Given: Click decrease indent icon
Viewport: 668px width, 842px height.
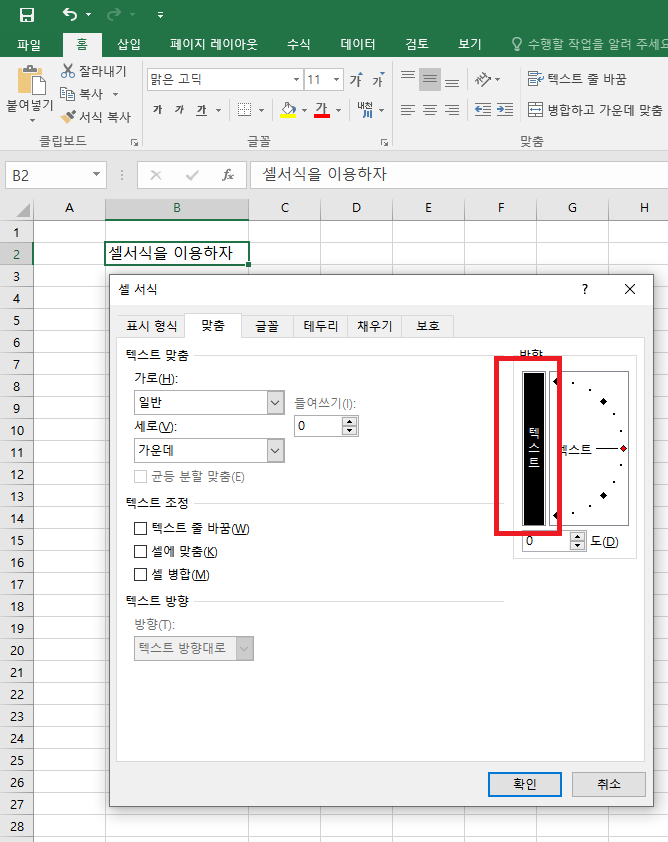Looking at the screenshot, I should pos(483,110).
